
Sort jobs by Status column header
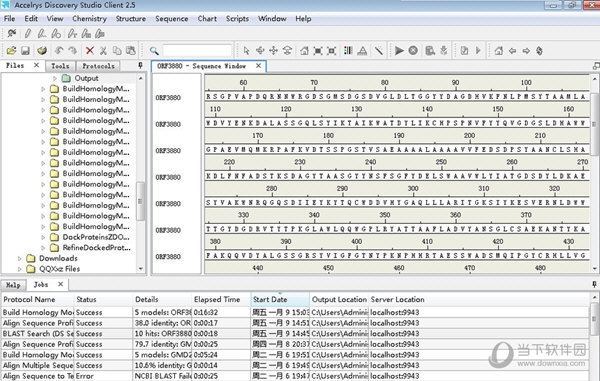[103, 300]
